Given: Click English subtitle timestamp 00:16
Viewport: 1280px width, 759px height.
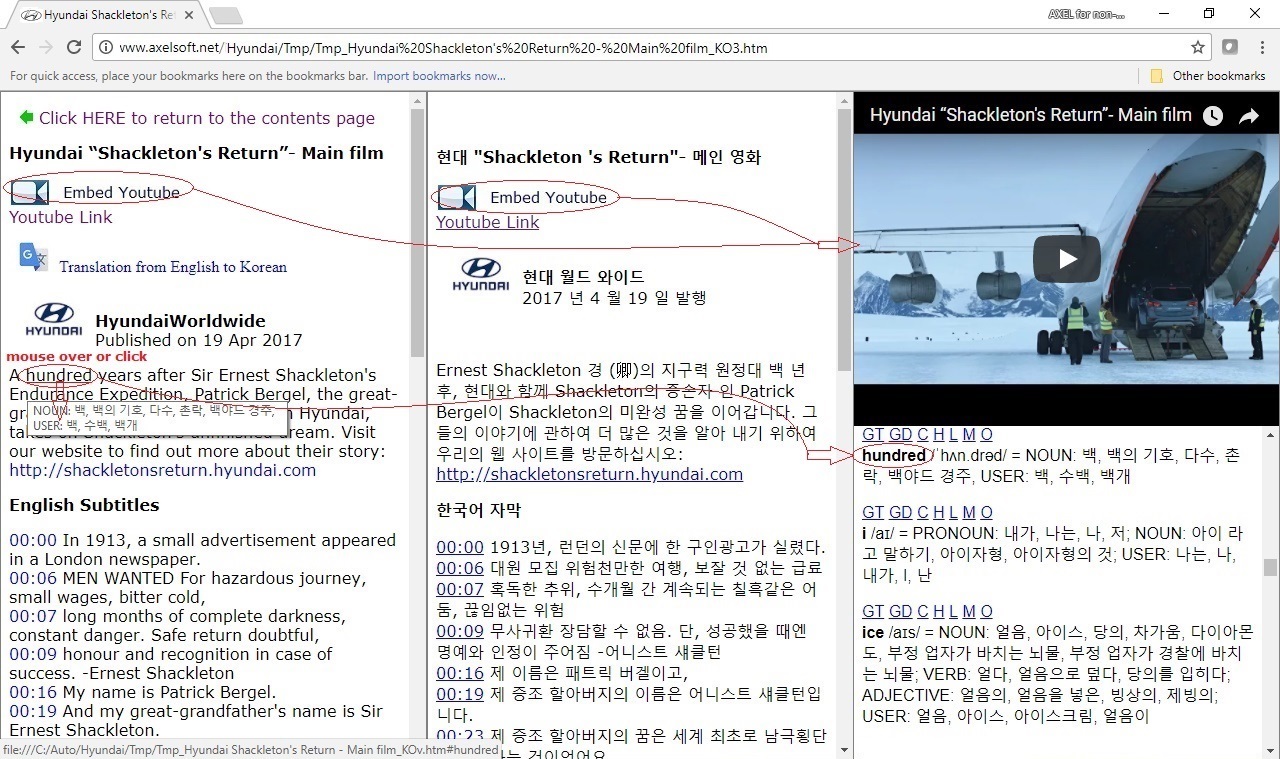Looking at the screenshot, I should tap(33, 692).
